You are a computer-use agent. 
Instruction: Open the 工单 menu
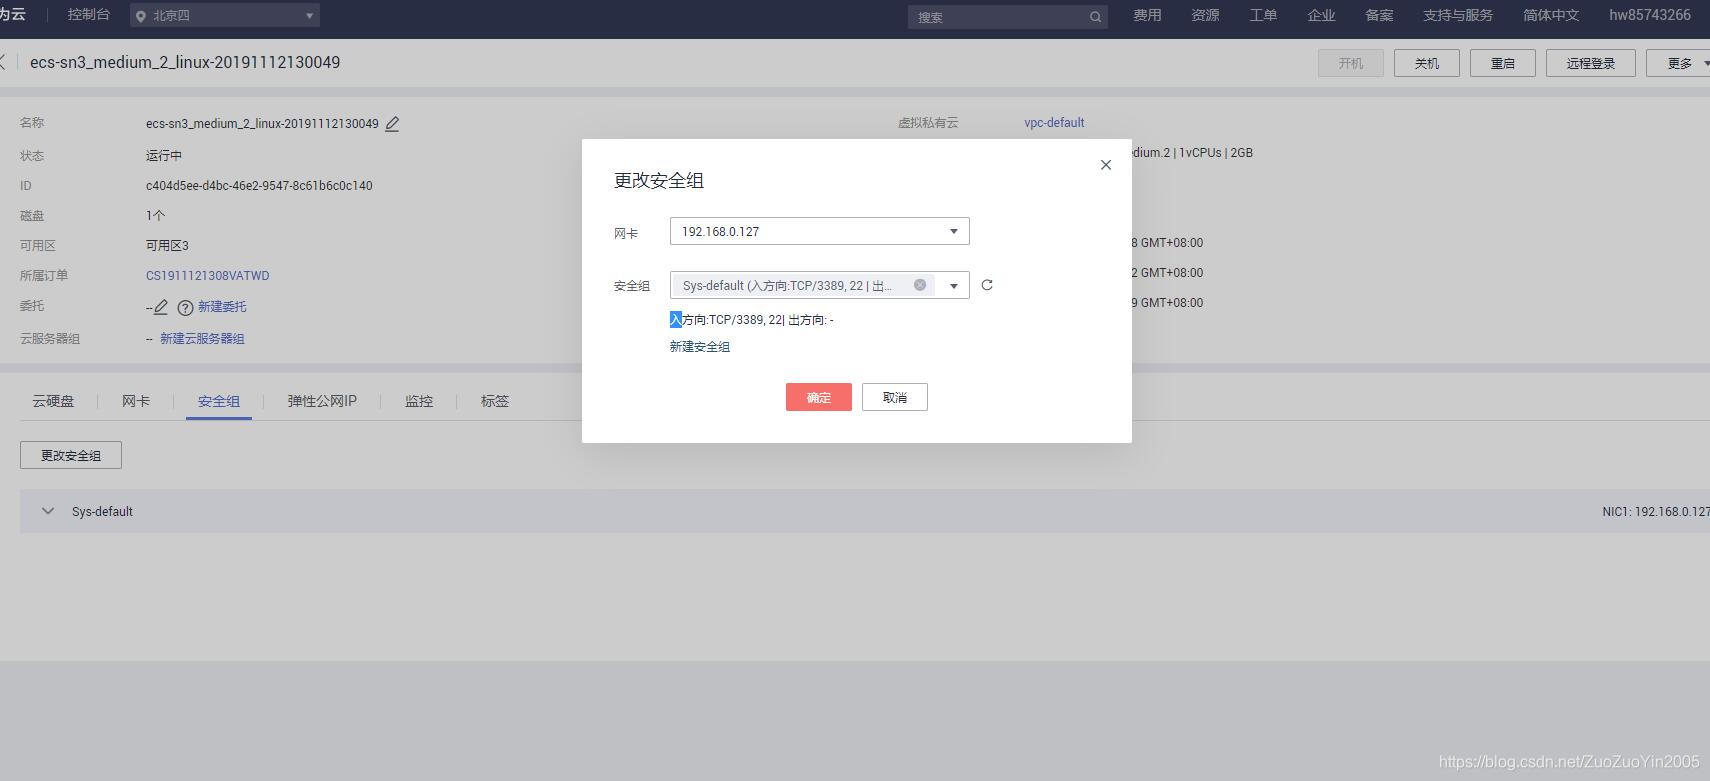(x=1263, y=15)
